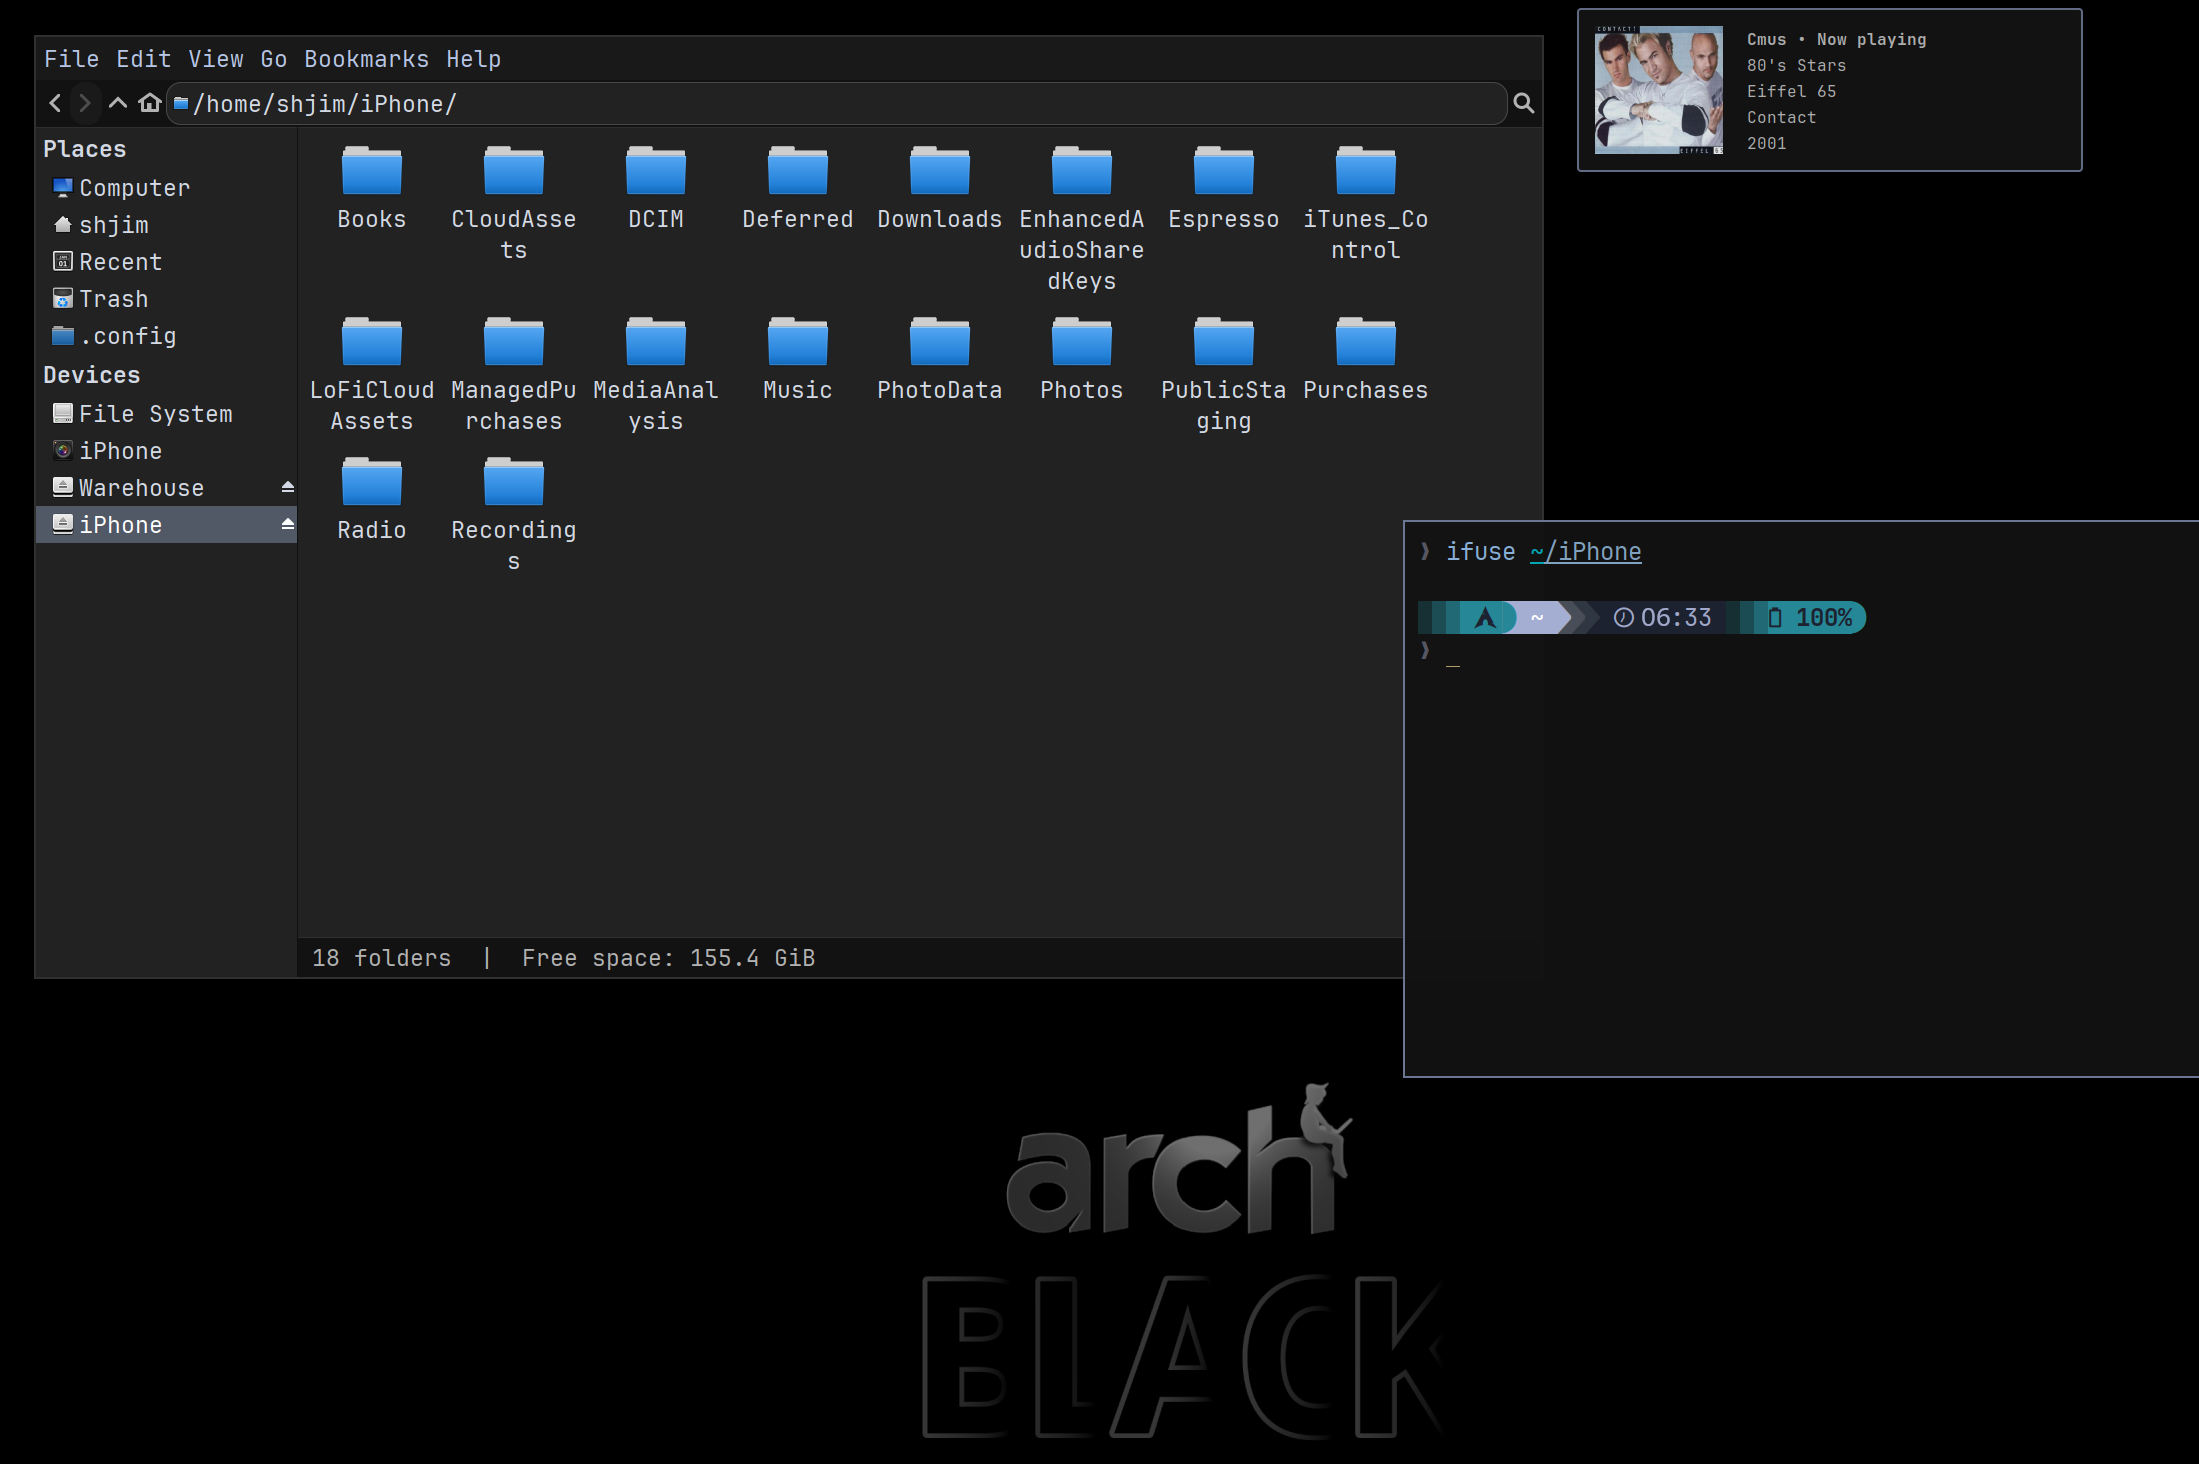Select the ManagedPurchases folder icon
2199x1464 pixels.
click(x=513, y=341)
